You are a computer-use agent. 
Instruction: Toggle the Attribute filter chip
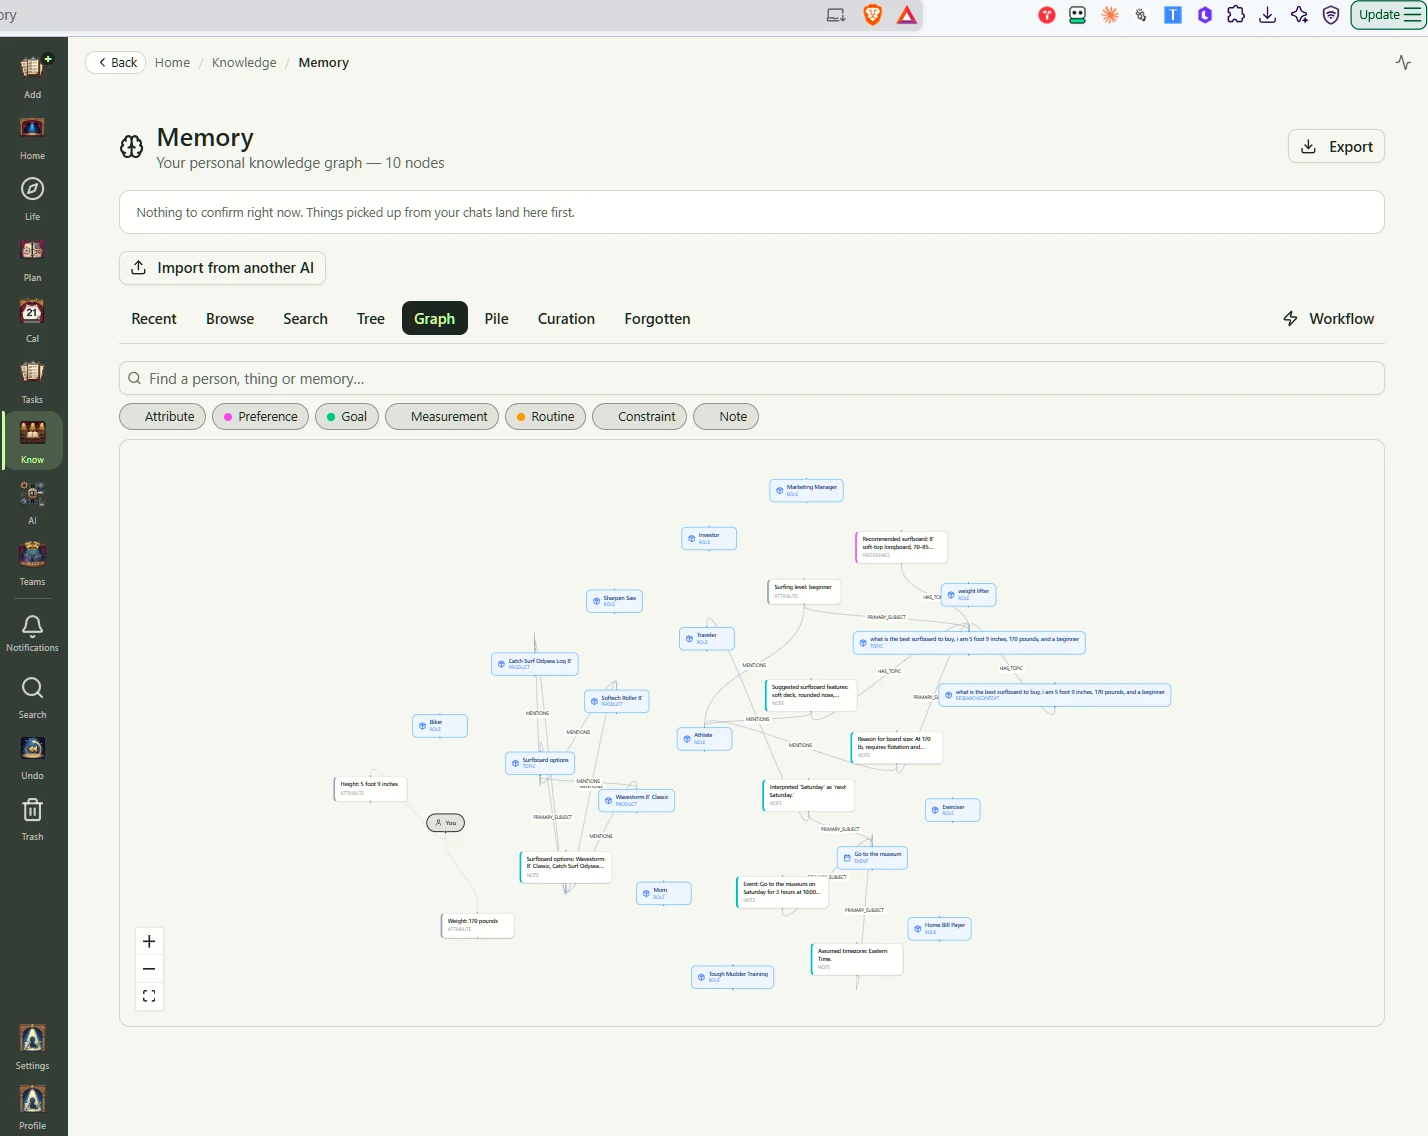click(x=163, y=416)
